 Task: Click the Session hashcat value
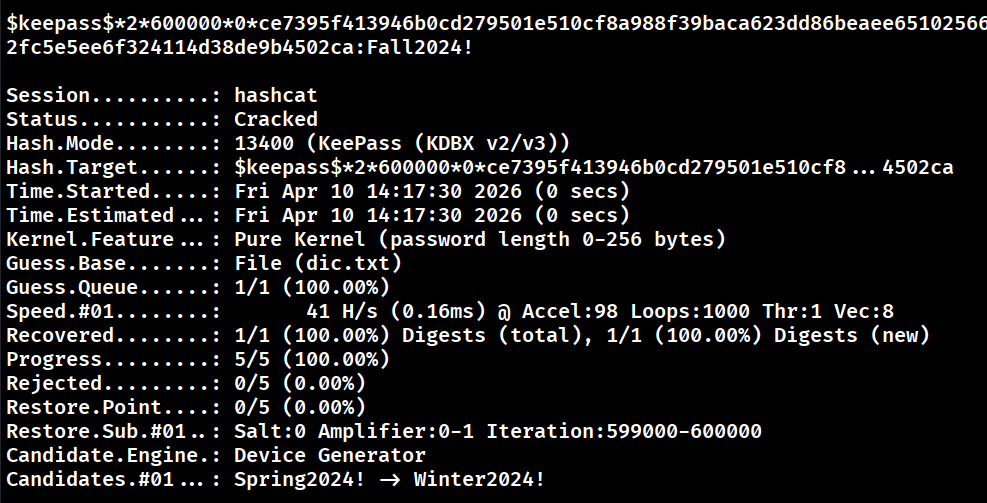(276, 95)
